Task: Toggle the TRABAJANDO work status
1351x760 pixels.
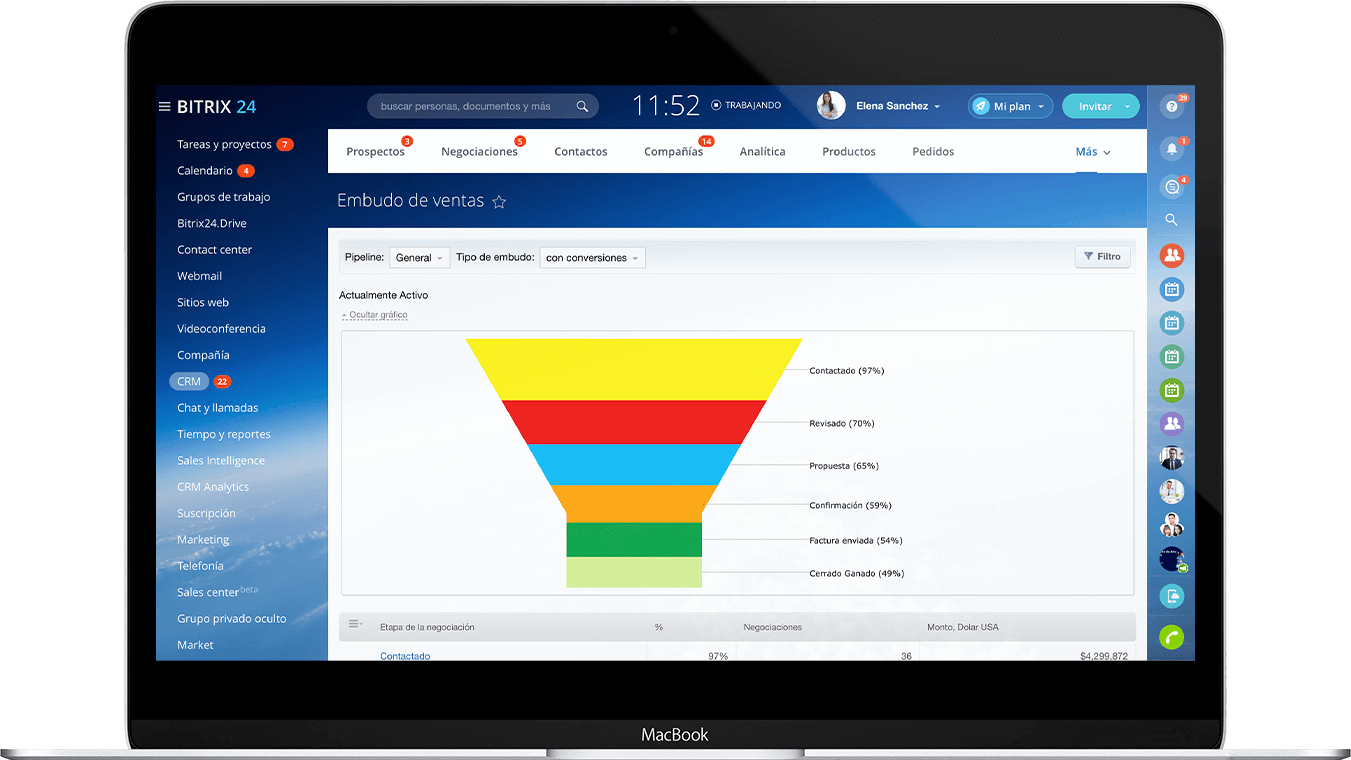Action: point(746,105)
